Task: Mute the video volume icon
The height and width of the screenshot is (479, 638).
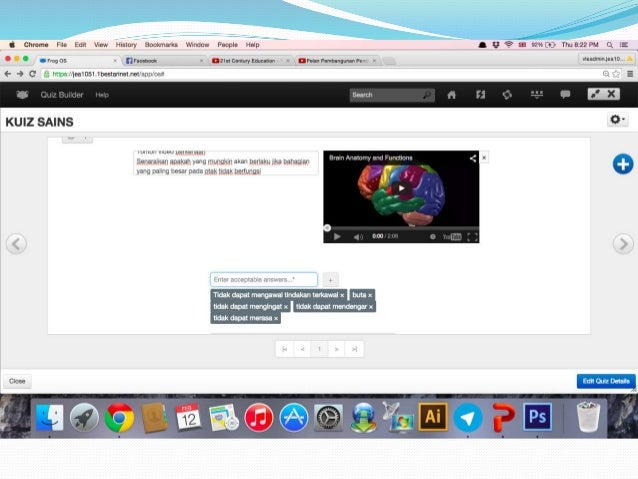Action: pos(358,236)
